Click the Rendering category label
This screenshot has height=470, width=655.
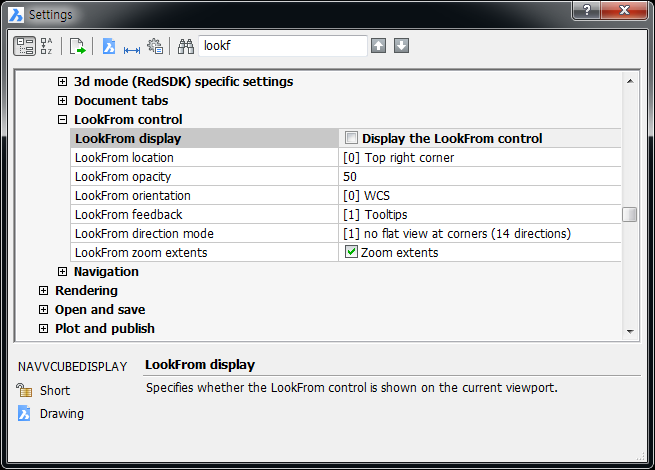pos(86,290)
